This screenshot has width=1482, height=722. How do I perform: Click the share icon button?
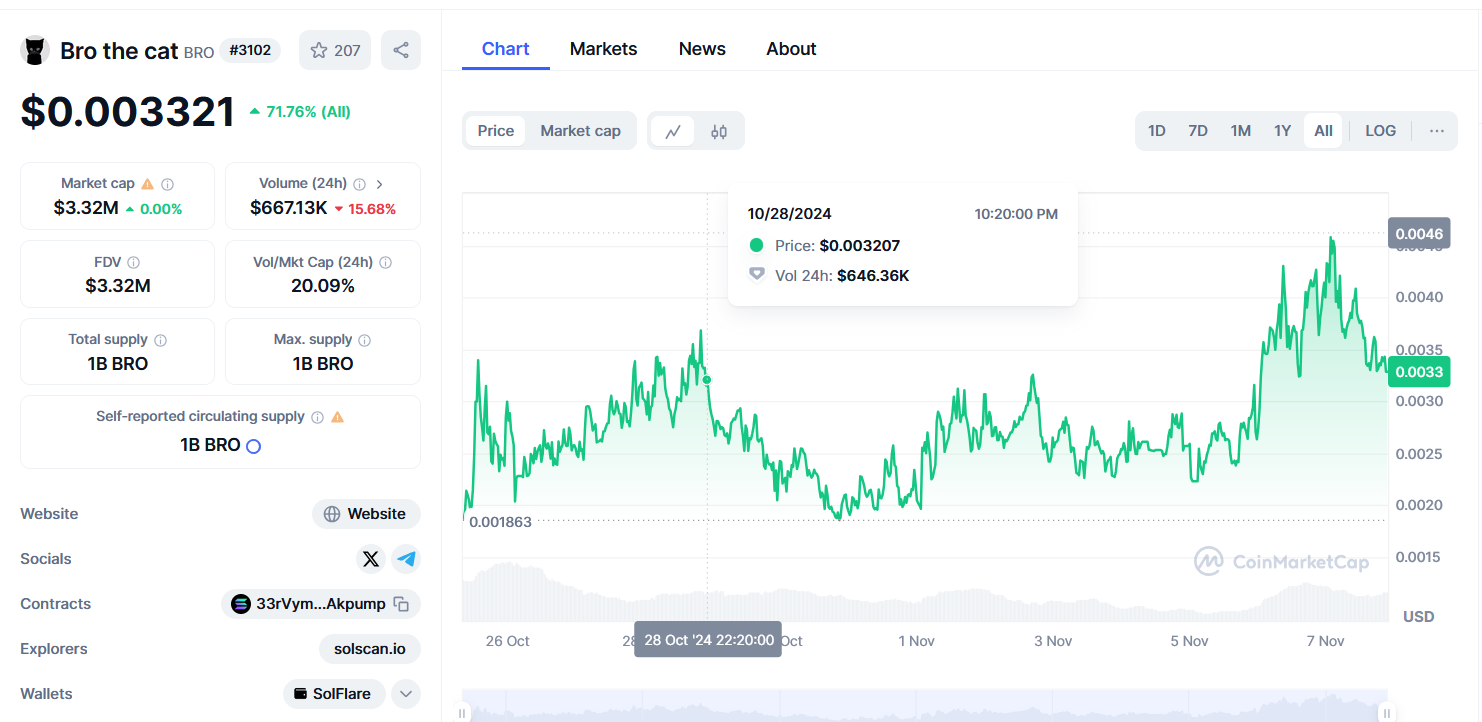coord(401,50)
